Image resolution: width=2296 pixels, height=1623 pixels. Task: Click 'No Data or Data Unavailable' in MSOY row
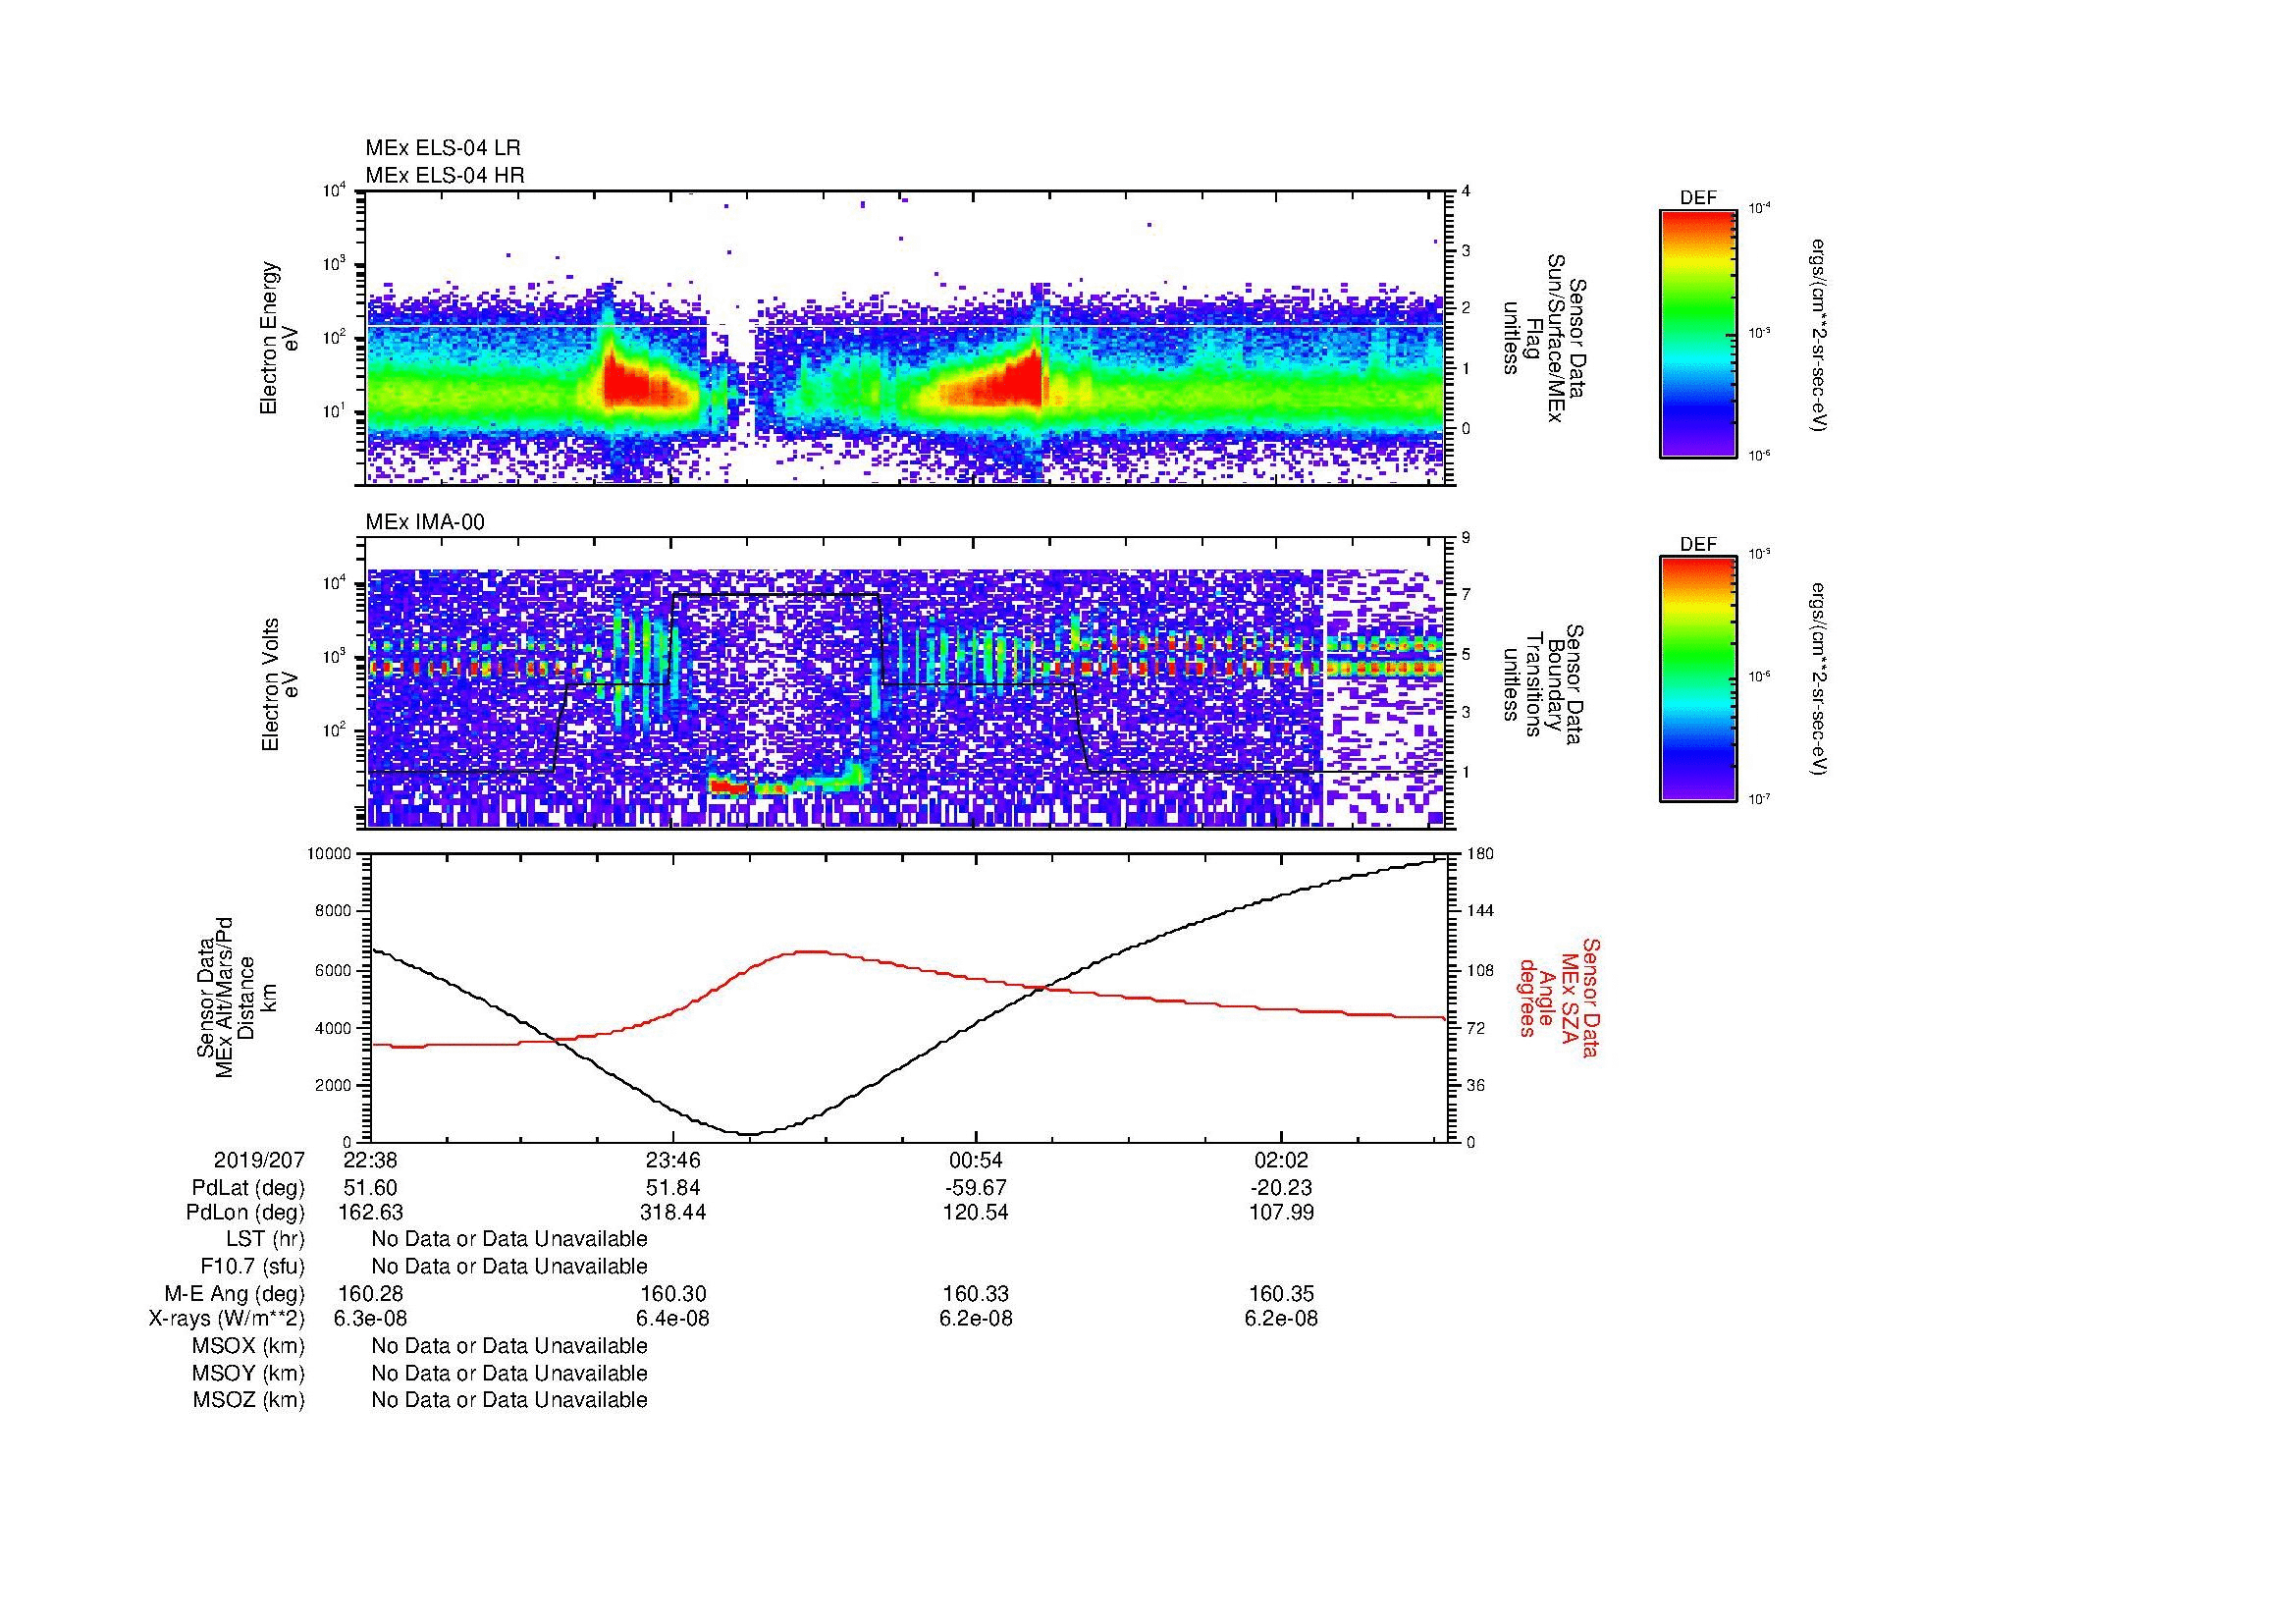[509, 1374]
